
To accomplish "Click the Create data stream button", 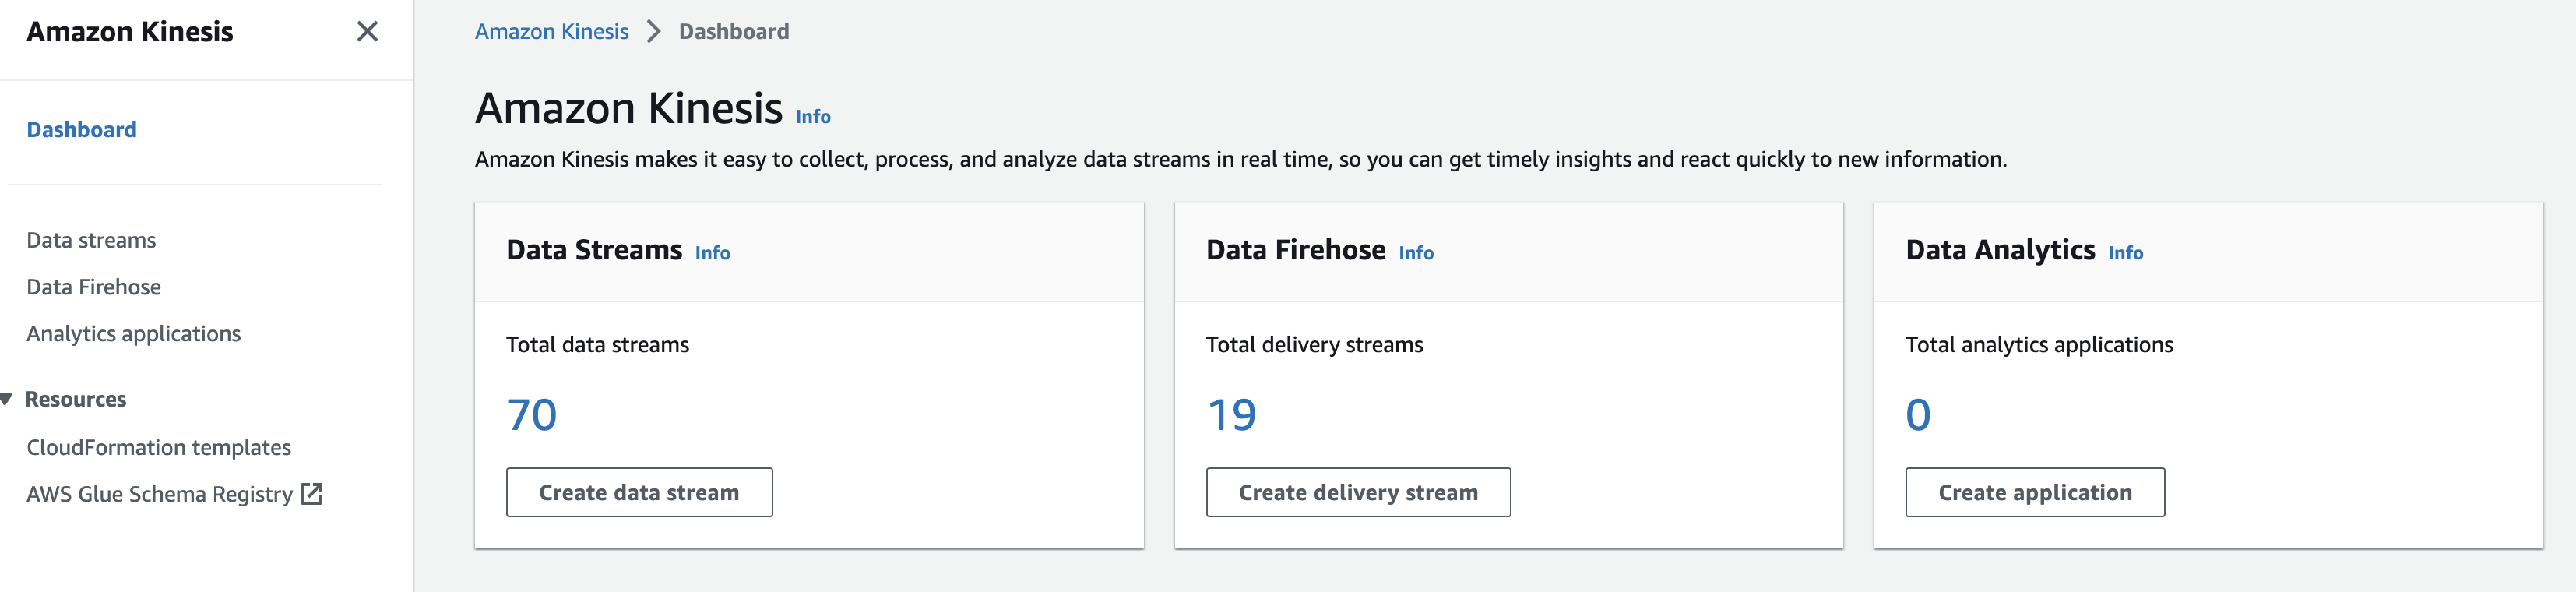I will [x=639, y=492].
